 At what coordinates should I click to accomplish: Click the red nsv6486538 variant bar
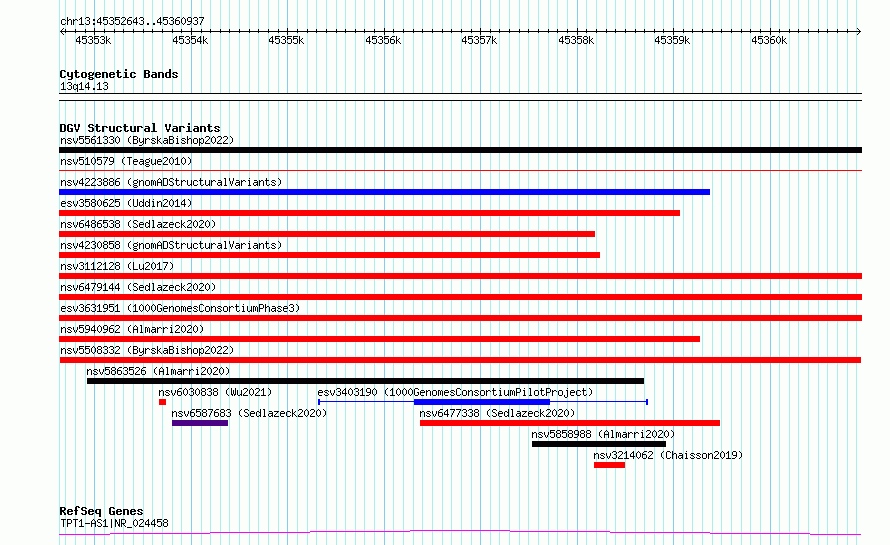327,234
